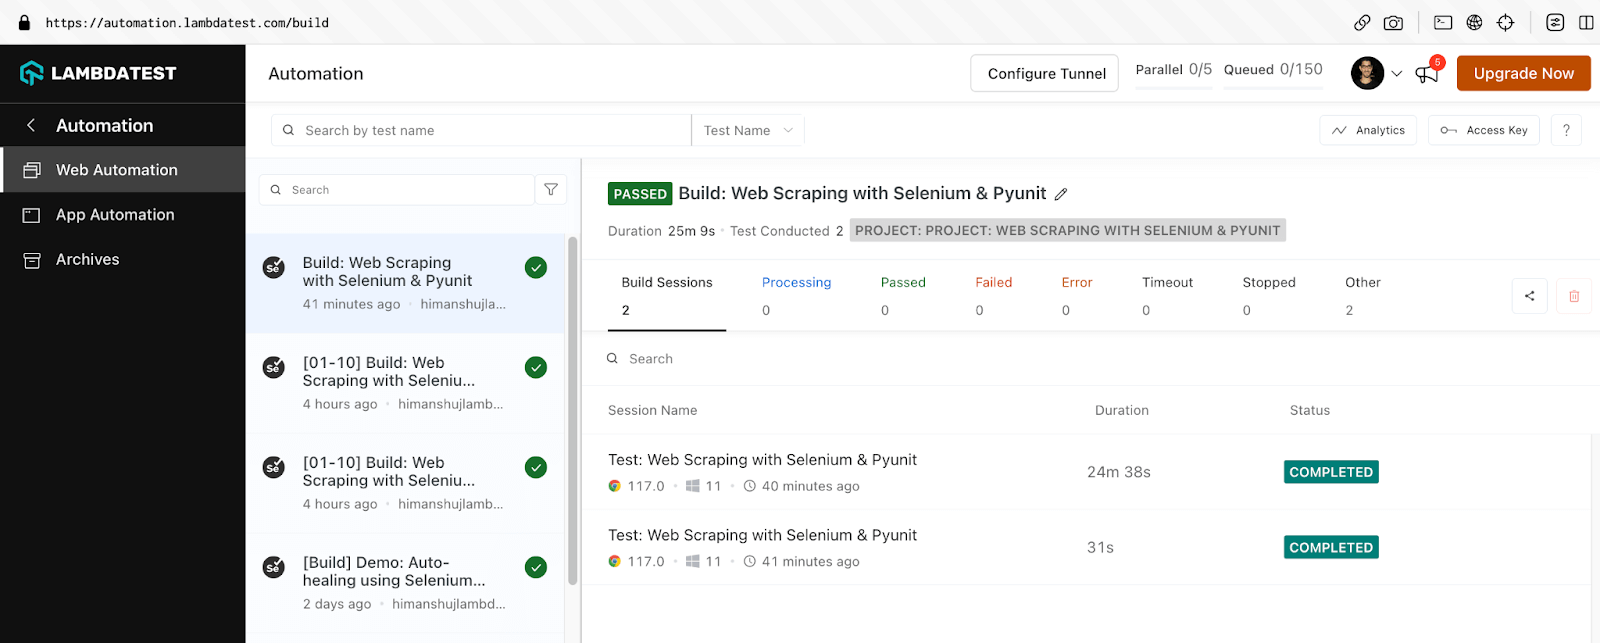Expand the user profile avatar menu
The height and width of the screenshot is (643, 1600).
tap(1376, 73)
